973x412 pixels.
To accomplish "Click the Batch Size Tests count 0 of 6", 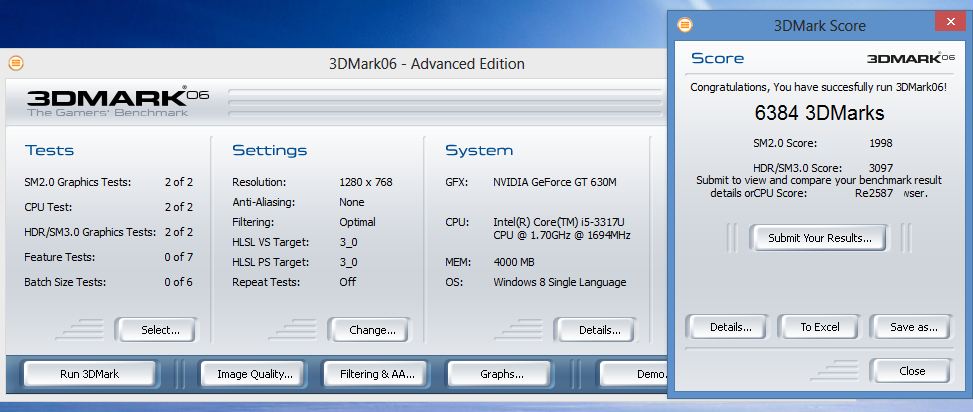I will (x=179, y=282).
